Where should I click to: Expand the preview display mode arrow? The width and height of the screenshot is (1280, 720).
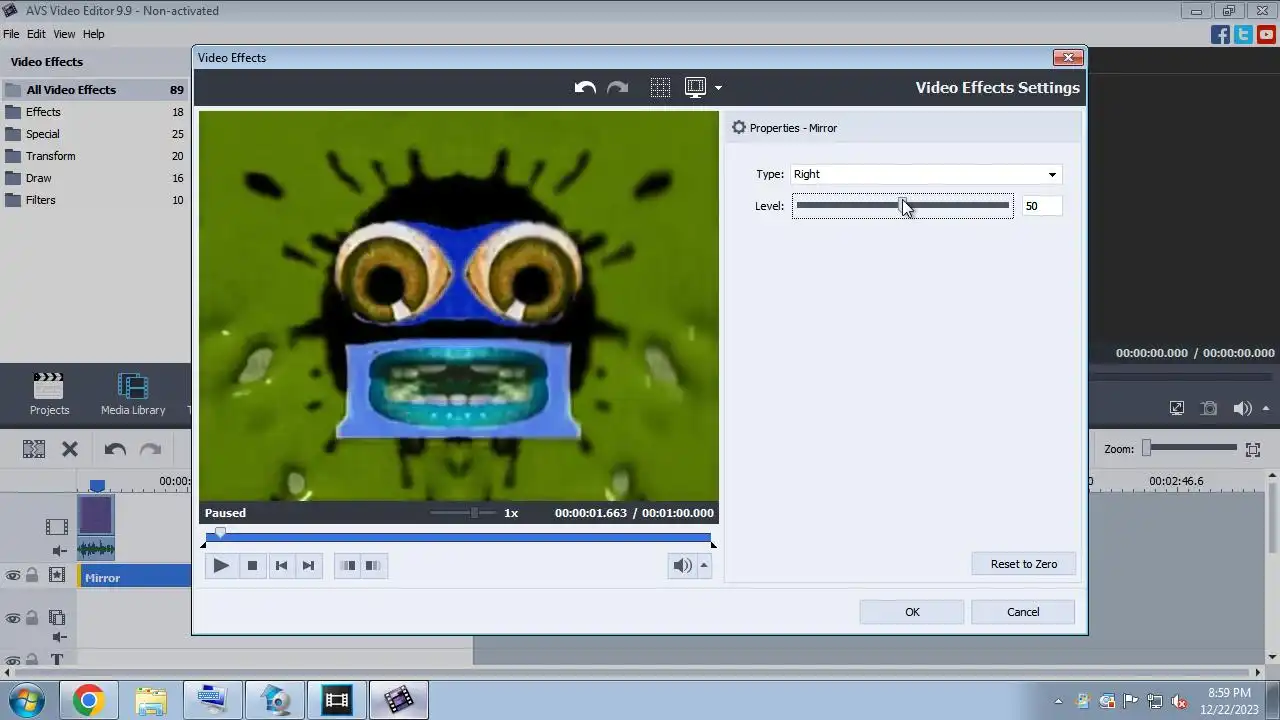pos(718,88)
